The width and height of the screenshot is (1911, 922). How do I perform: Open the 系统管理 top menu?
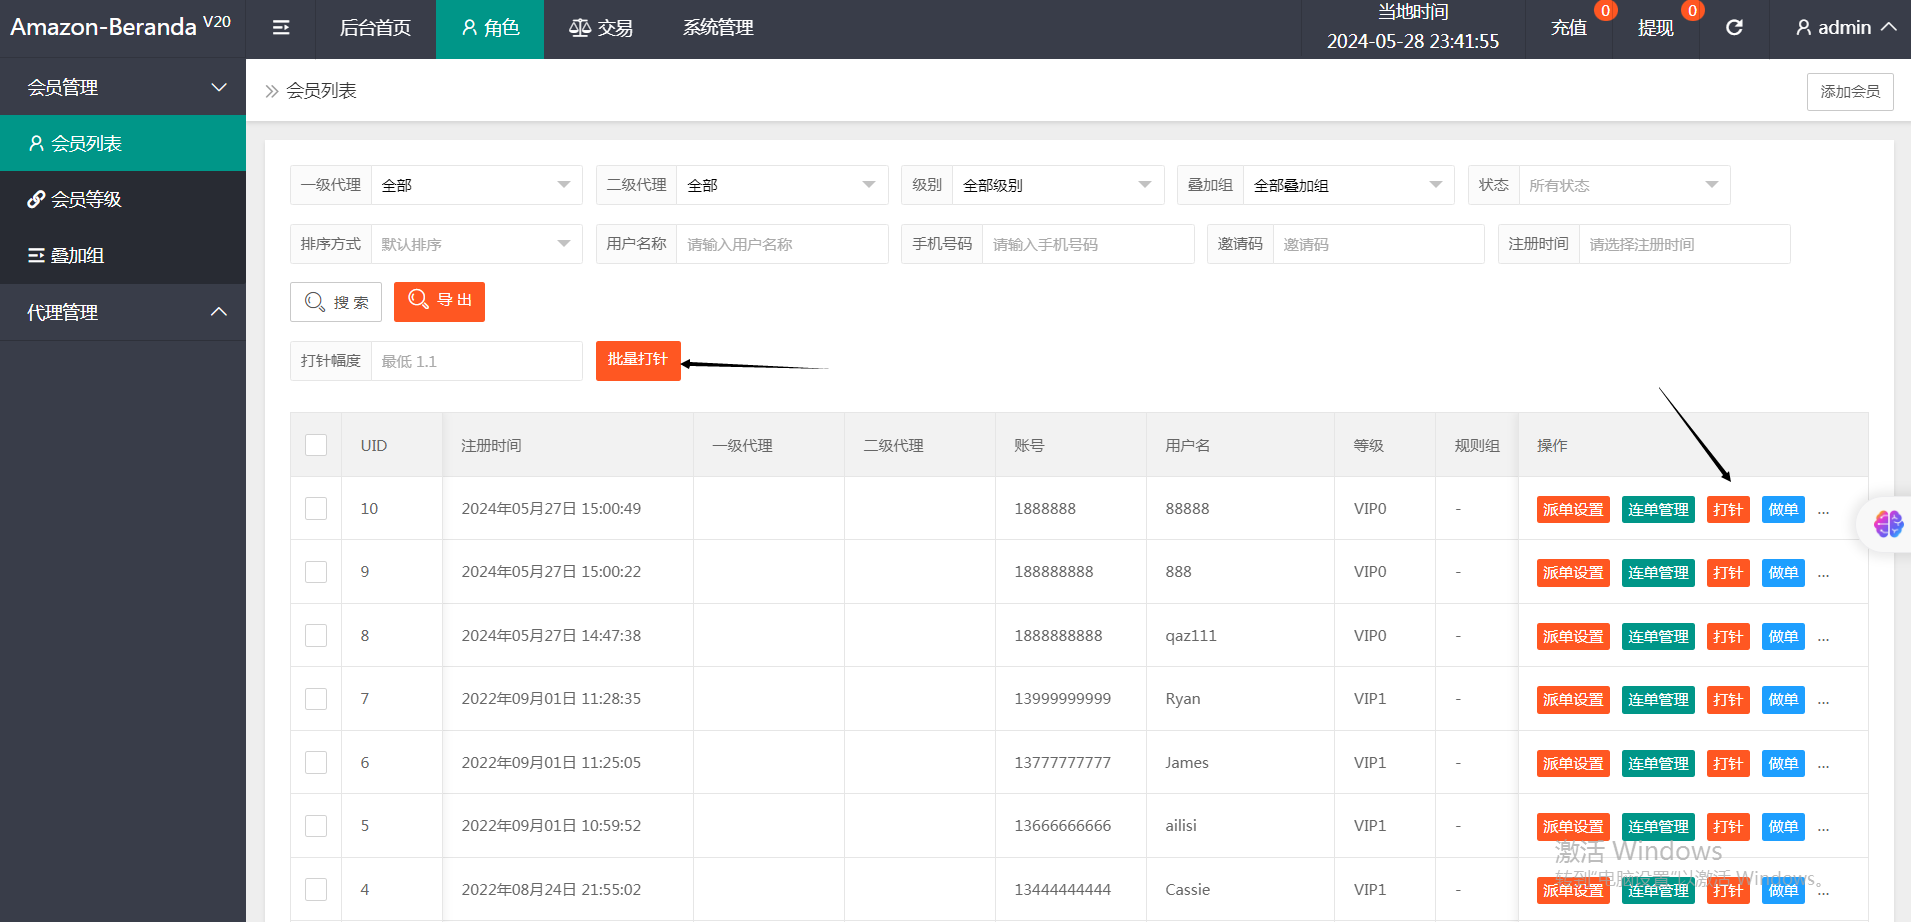tap(718, 28)
